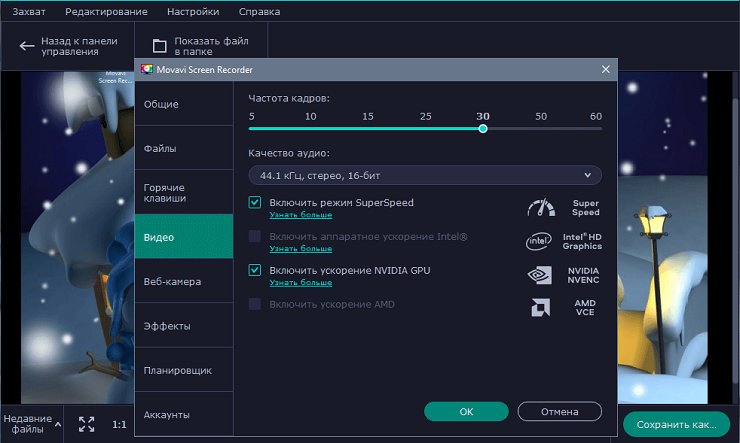The width and height of the screenshot is (740, 443).
Task: Switch to the Веб-камера tab
Action: 172,282
